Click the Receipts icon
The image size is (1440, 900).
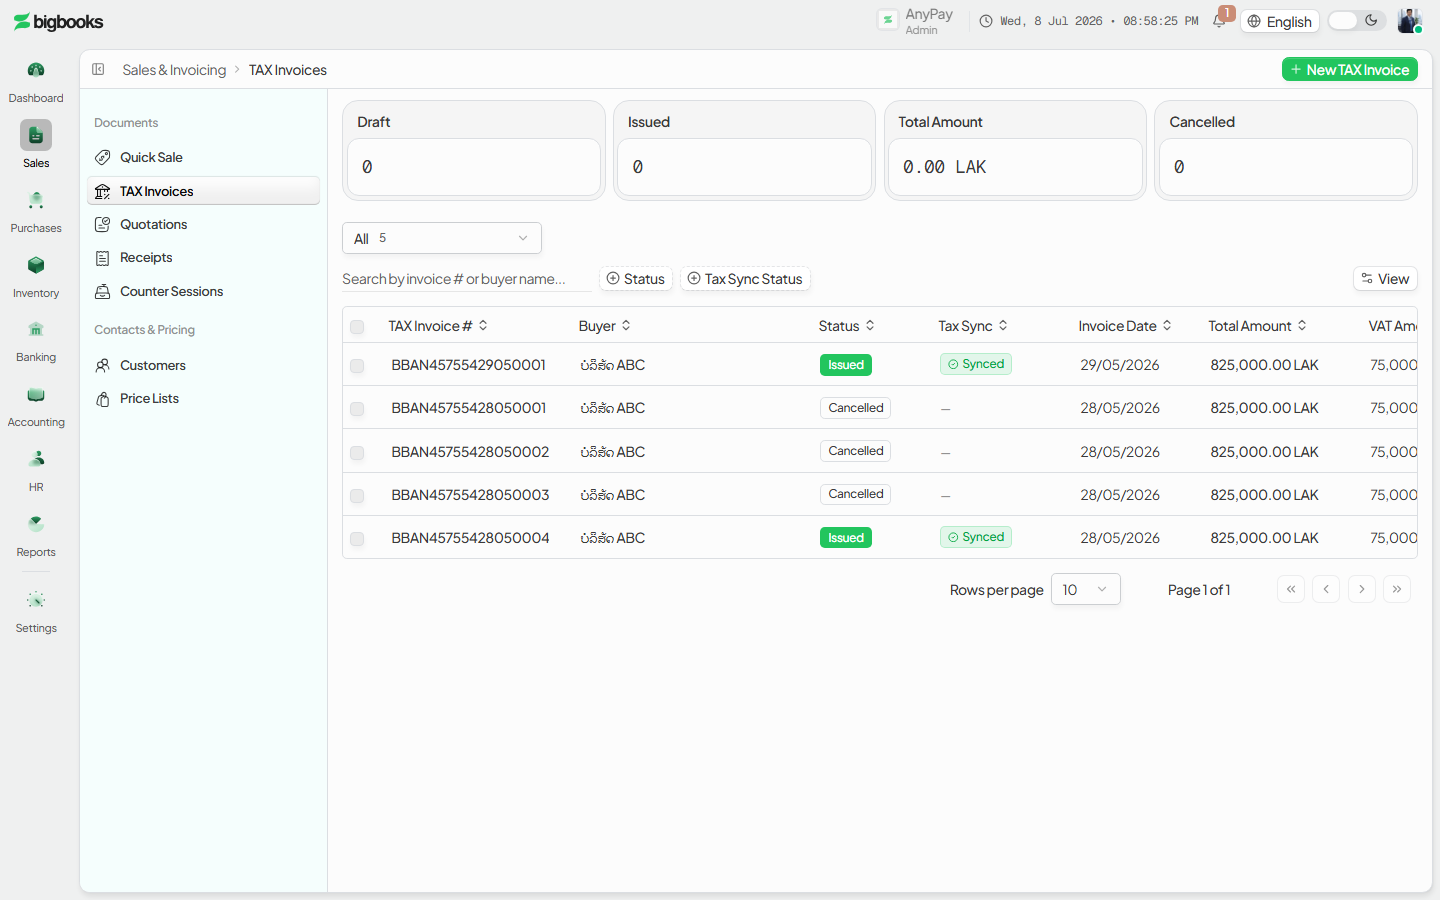point(102,258)
